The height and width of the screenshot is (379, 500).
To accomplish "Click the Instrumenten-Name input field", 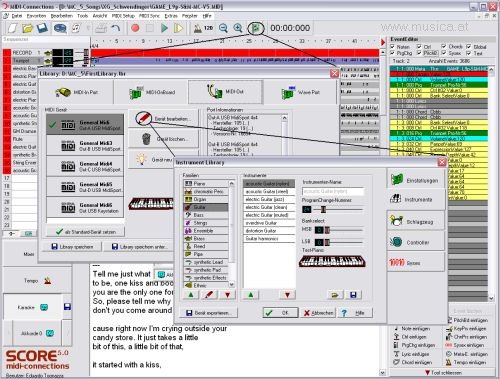I will pos(333,191).
